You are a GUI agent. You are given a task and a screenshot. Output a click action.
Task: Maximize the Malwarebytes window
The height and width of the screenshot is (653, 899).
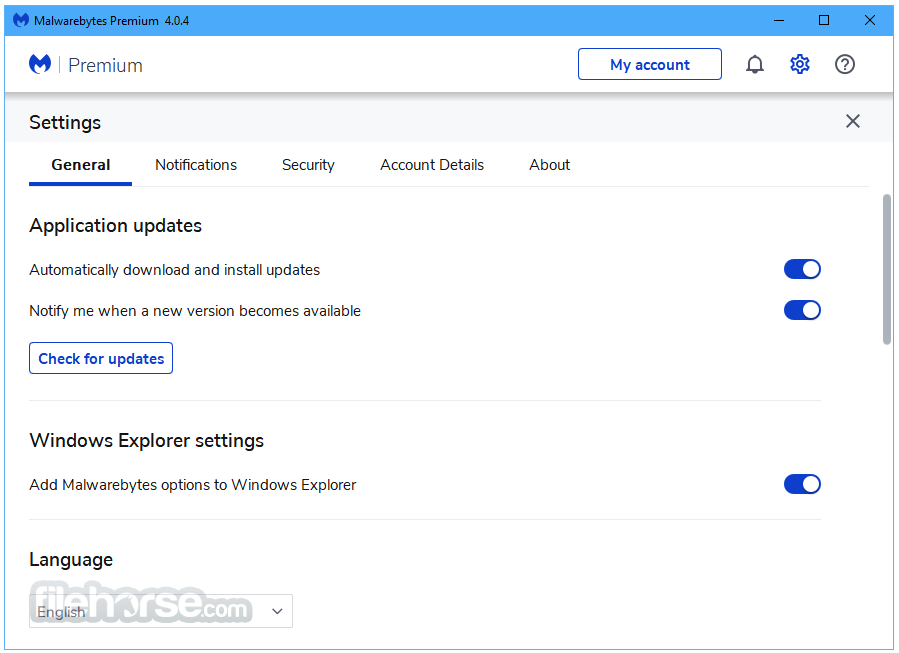pos(824,20)
